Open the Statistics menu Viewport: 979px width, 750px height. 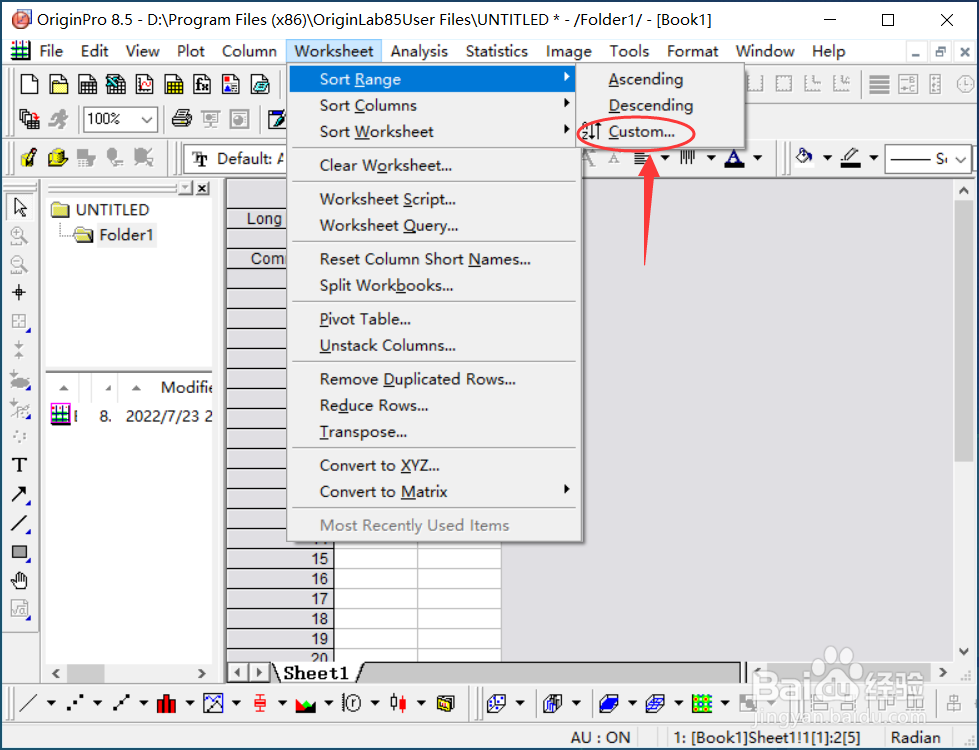(496, 51)
